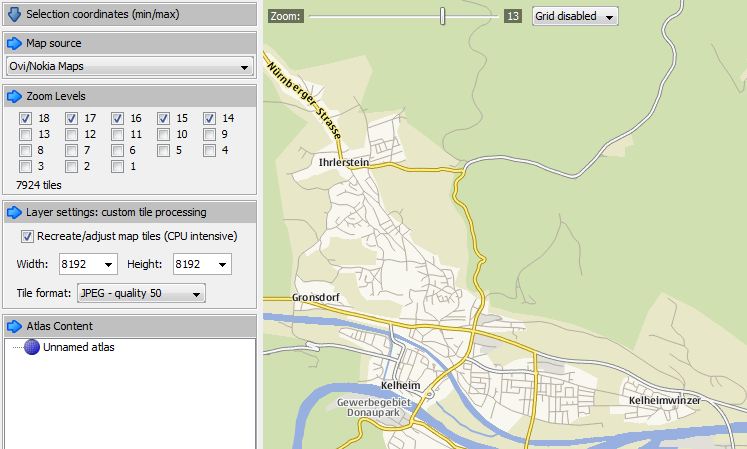Enable zoom level 9 checkbox
The height and width of the screenshot is (449, 747).
[210, 134]
